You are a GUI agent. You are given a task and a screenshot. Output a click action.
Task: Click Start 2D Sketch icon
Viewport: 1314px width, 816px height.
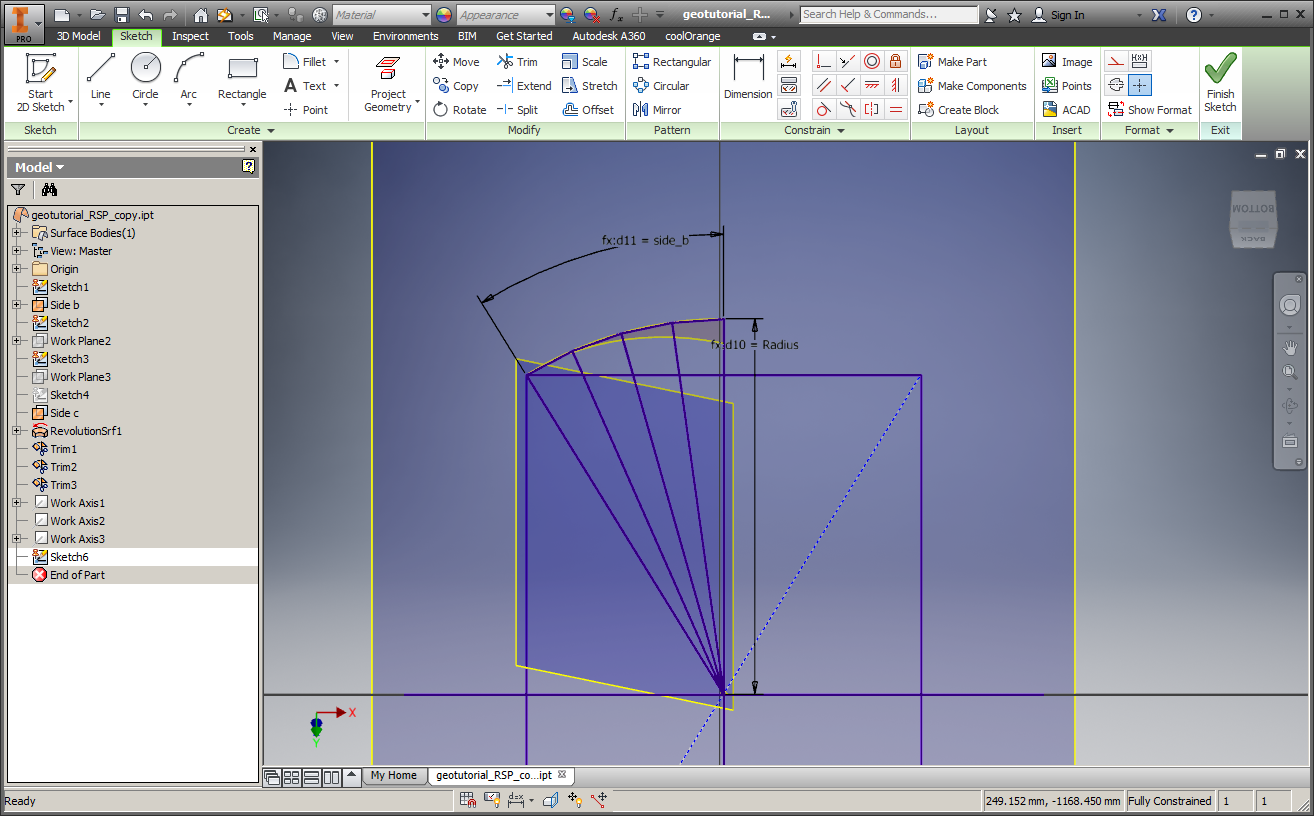click(40, 82)
